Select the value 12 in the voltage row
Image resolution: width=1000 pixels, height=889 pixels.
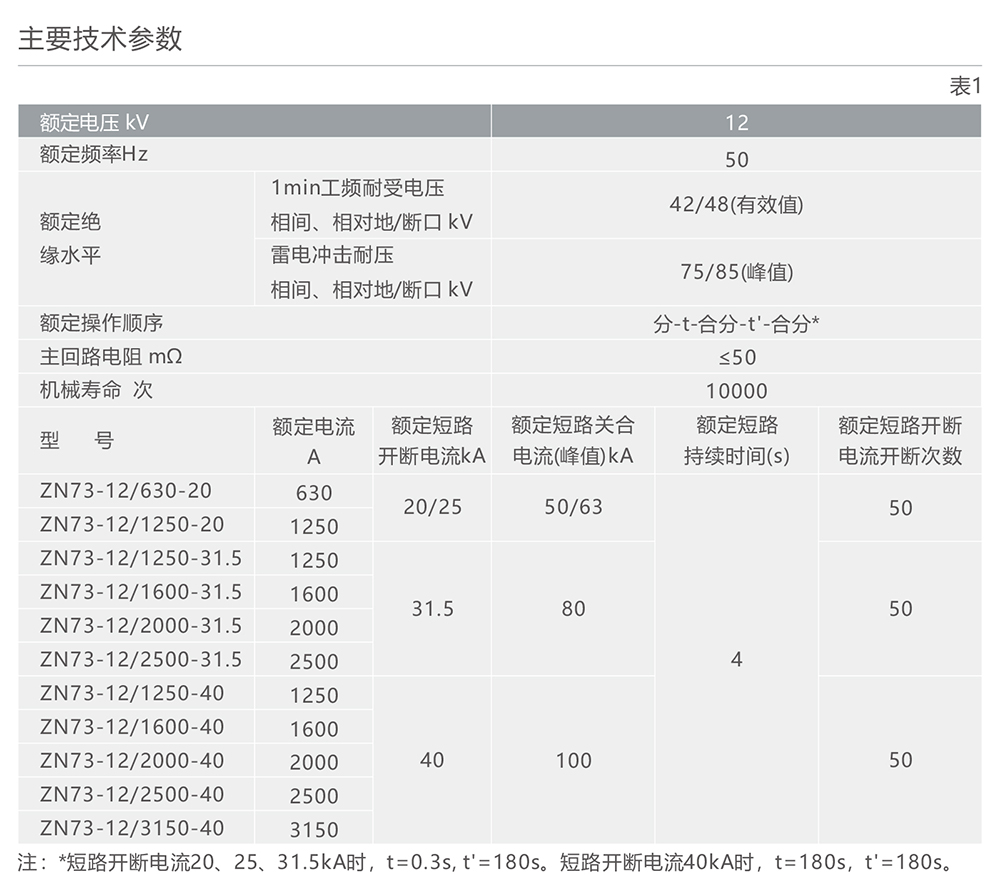pyautogui.click(x=738, y=122)
